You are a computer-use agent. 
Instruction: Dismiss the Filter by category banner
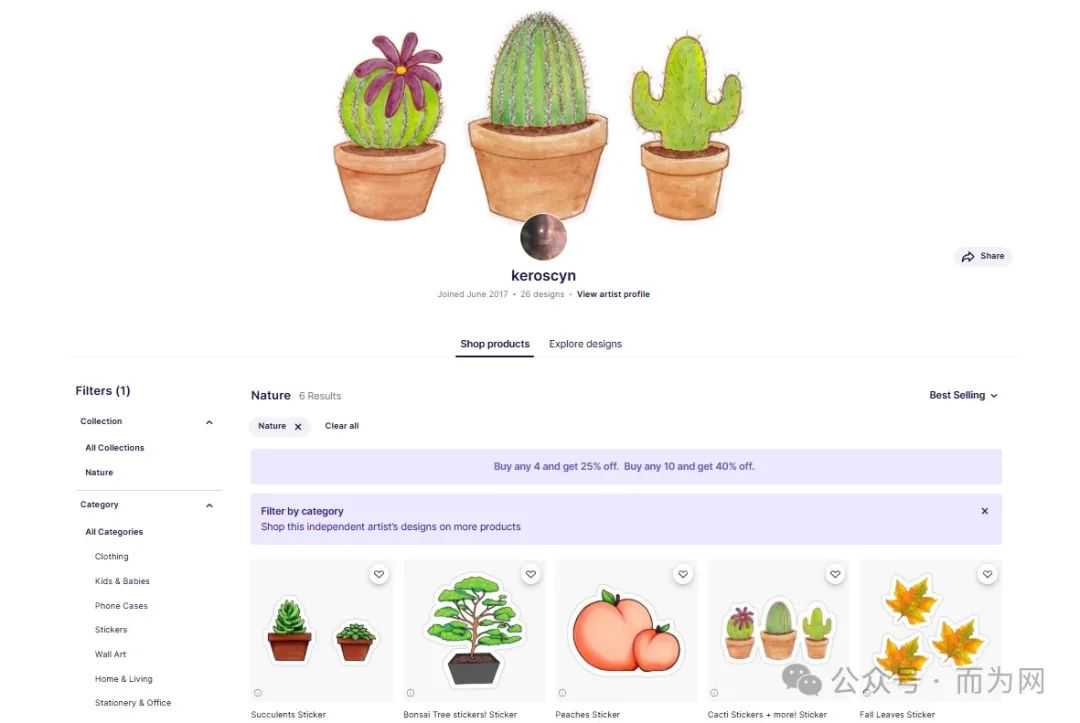(985, 511)
